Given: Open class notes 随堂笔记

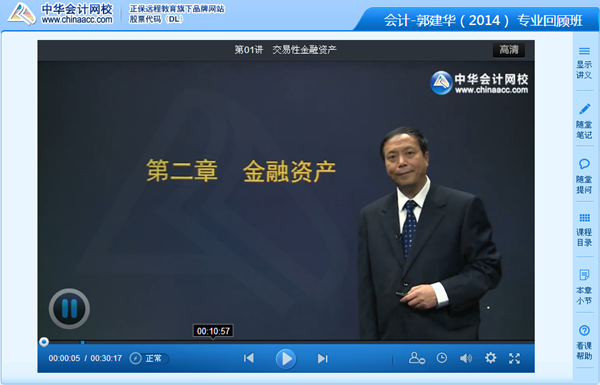Looking at the screenshot, I should point(584,121).
